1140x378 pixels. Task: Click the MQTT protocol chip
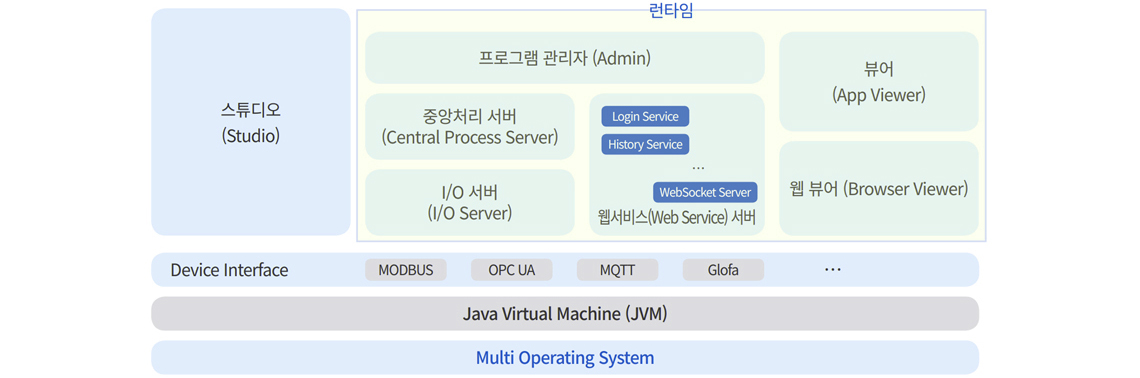pyautogui.click(x=617, y=270)
